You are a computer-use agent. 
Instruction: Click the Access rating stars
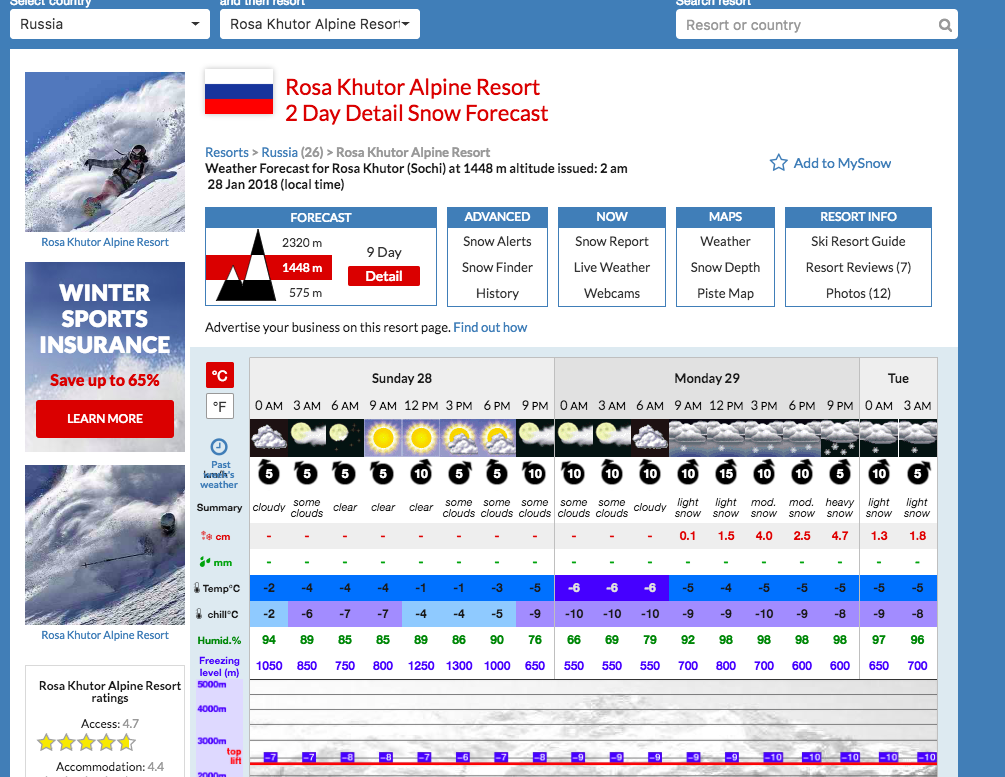(x=87, y=743)
